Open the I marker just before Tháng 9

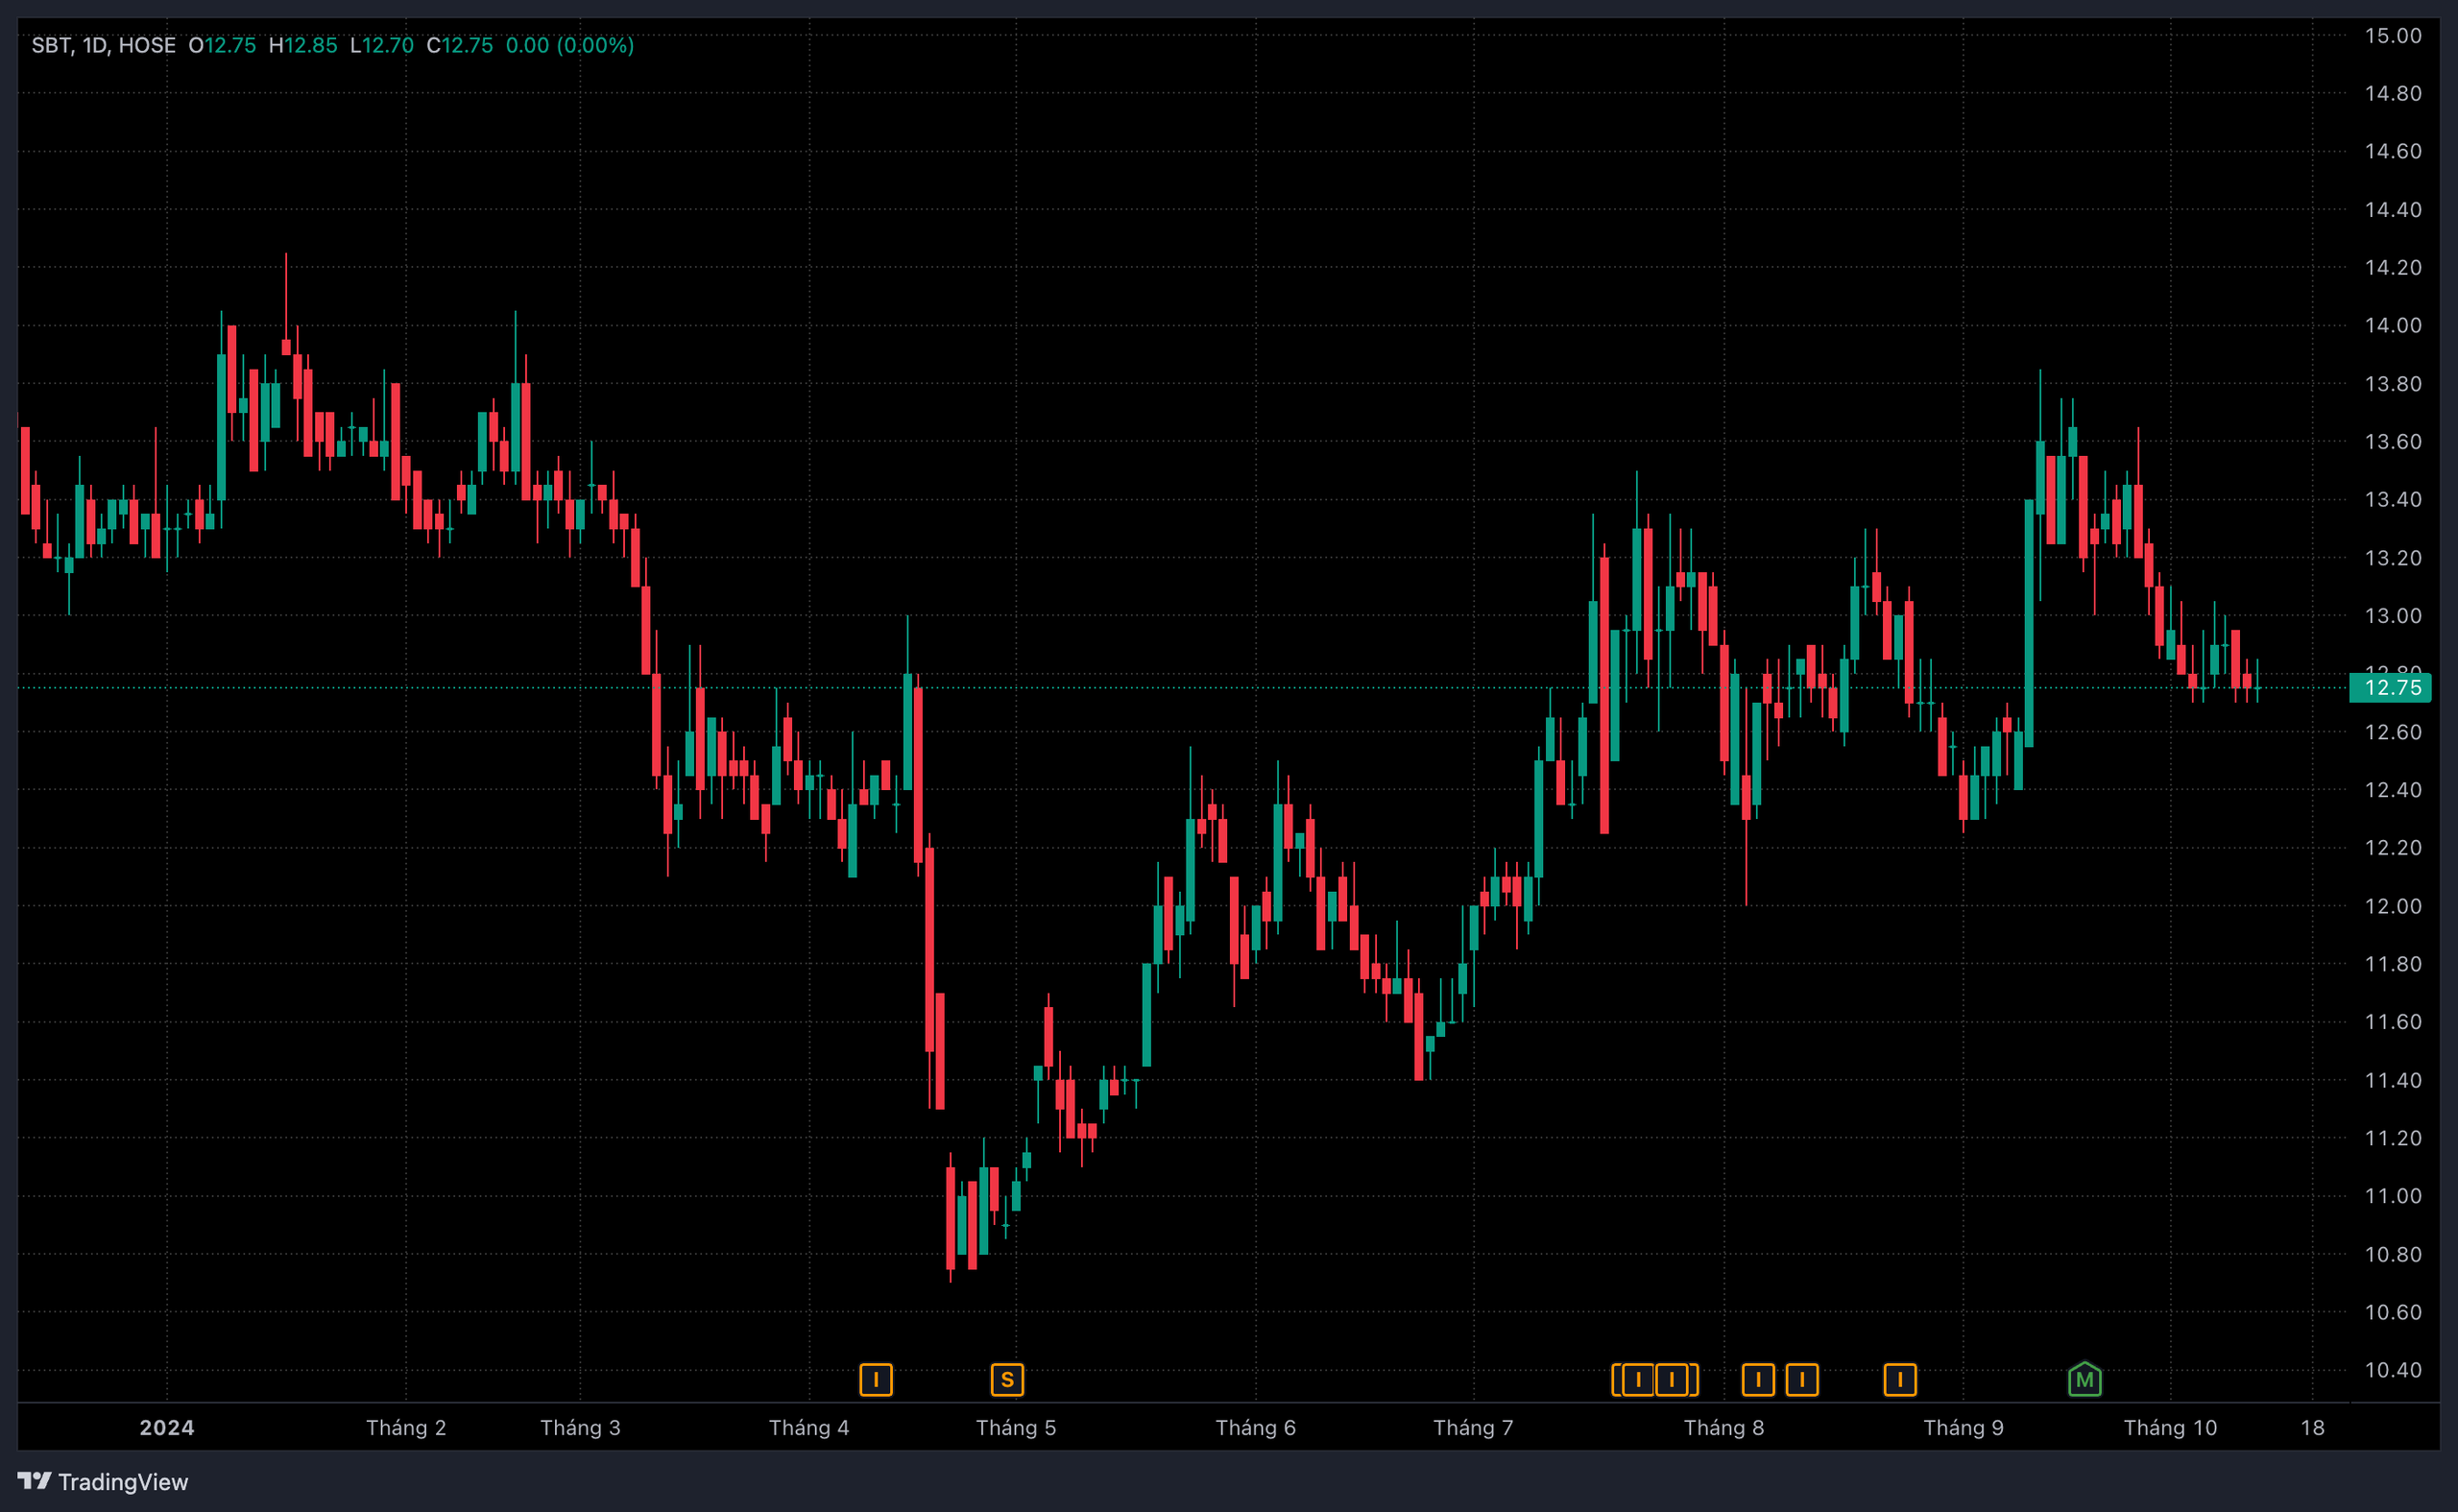pos(1900,1380)
